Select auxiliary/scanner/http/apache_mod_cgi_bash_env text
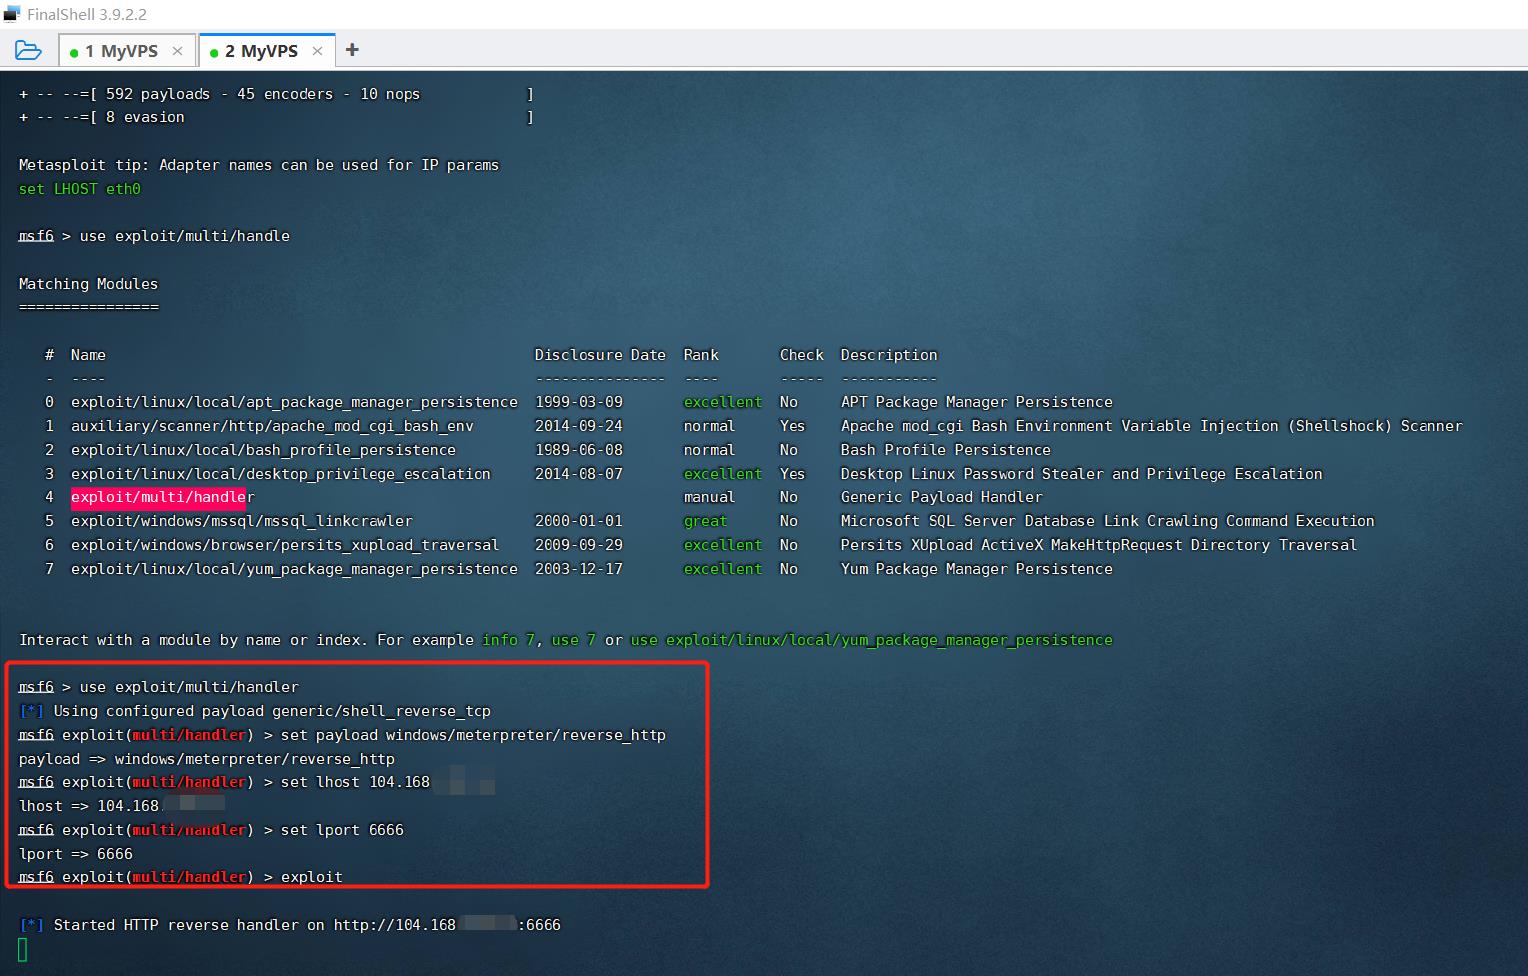The height and width of the screenshot is (976, 1528). (272, 426)
